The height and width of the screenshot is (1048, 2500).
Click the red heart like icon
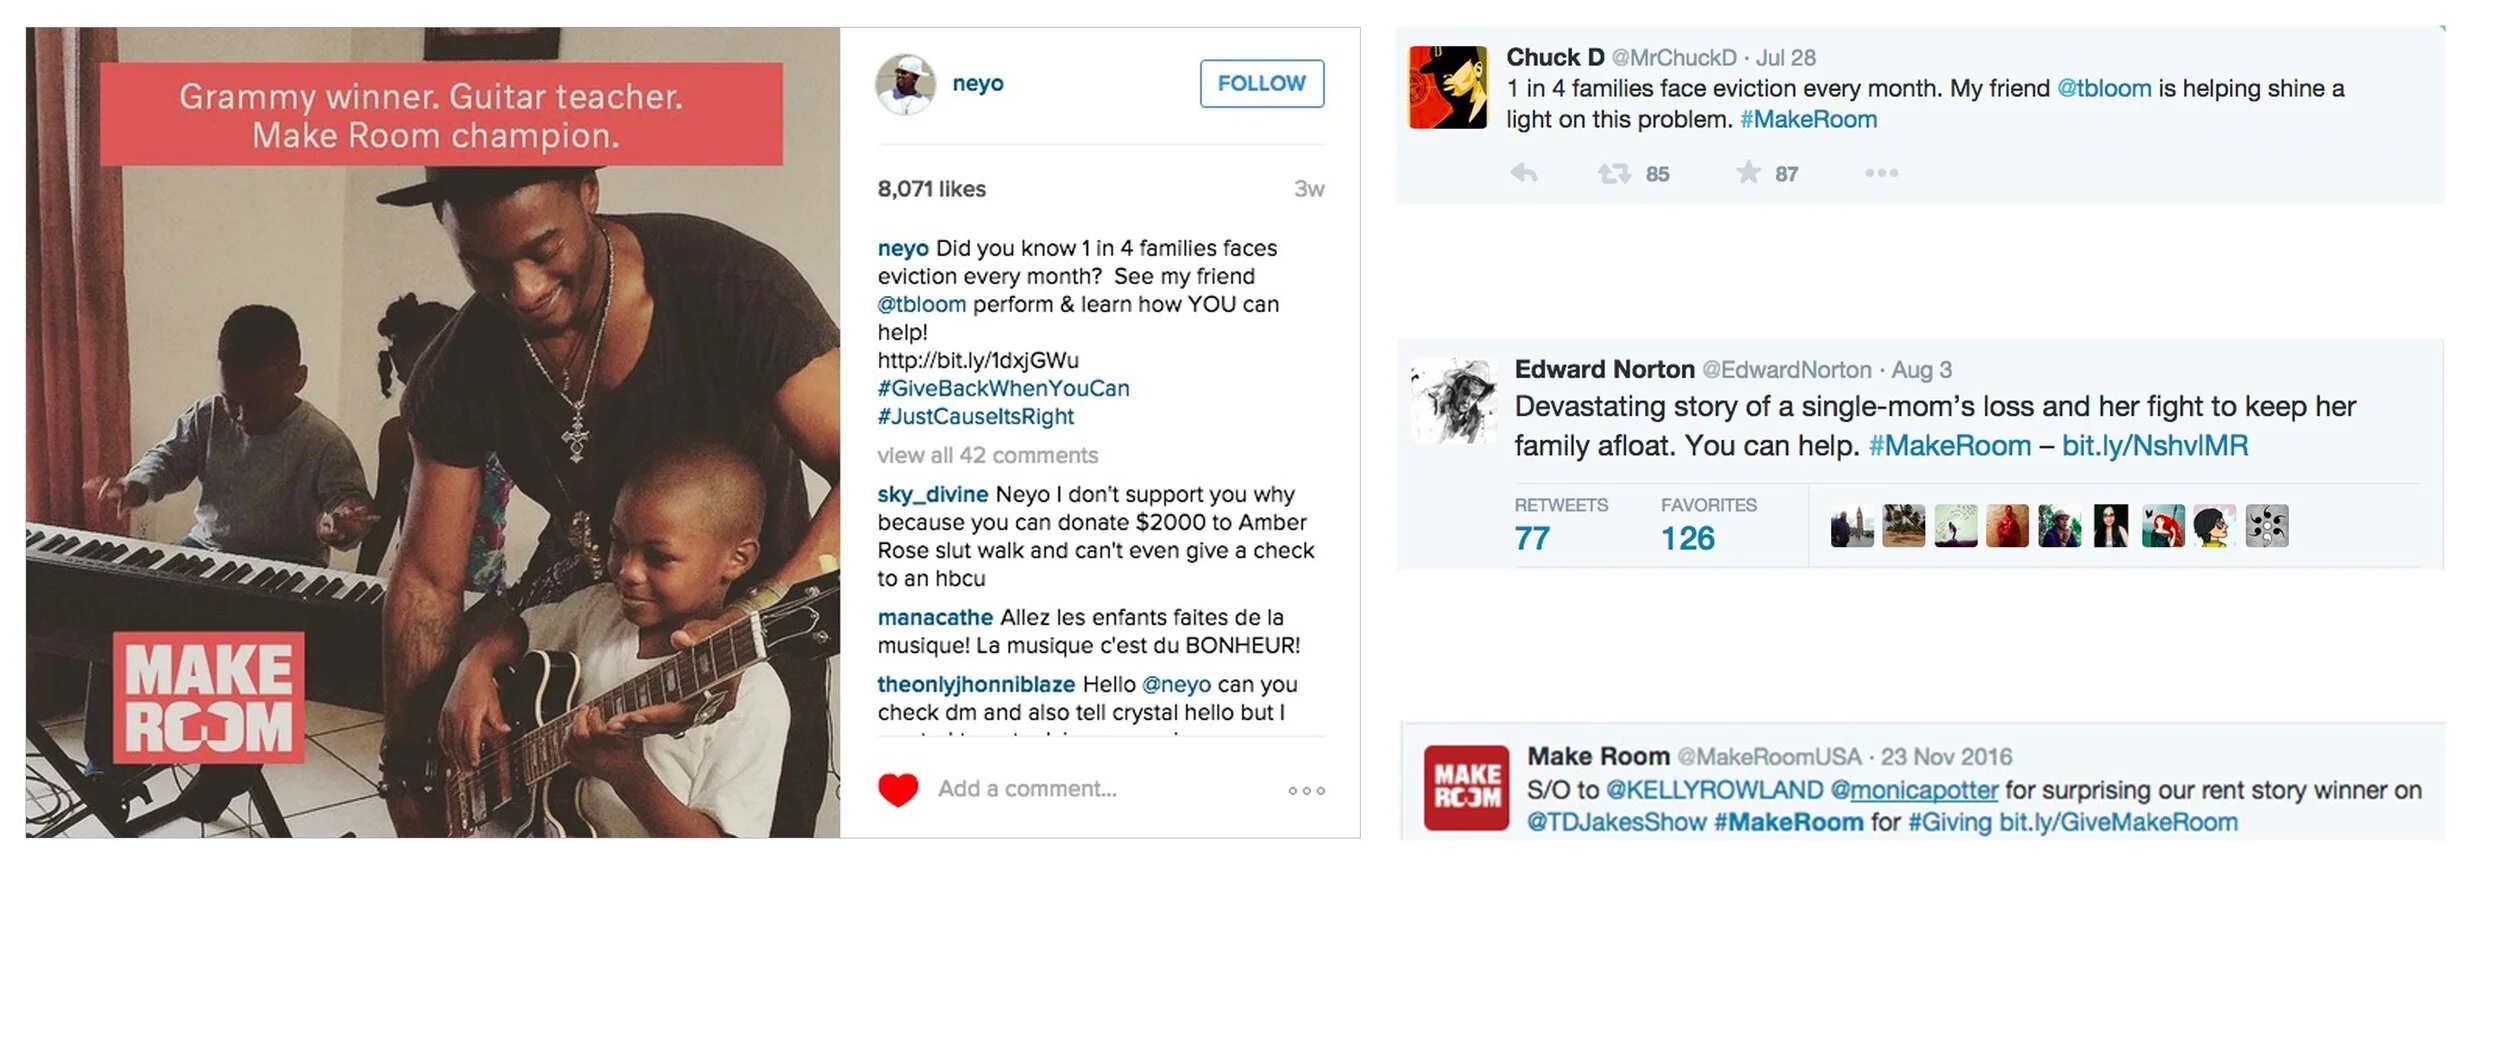pyautogui.click(x=897, y=790)
